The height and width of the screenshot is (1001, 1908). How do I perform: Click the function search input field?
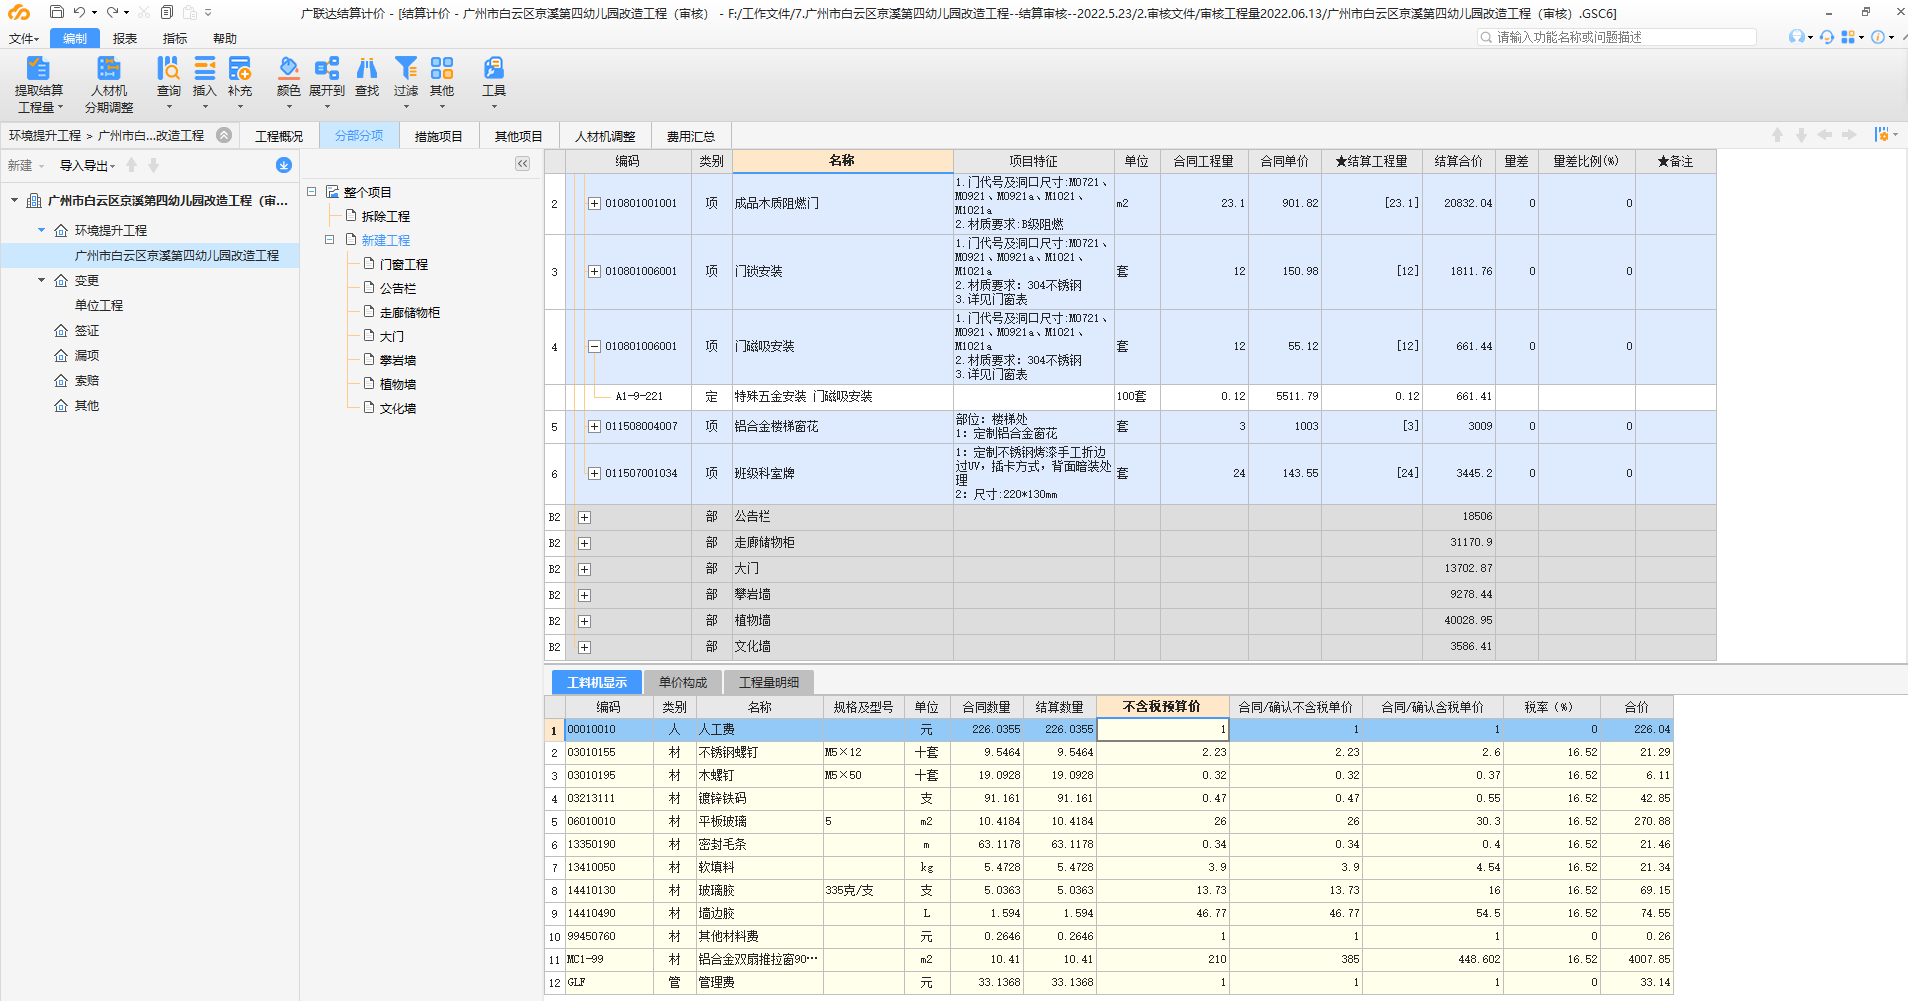coord(1617,37)
